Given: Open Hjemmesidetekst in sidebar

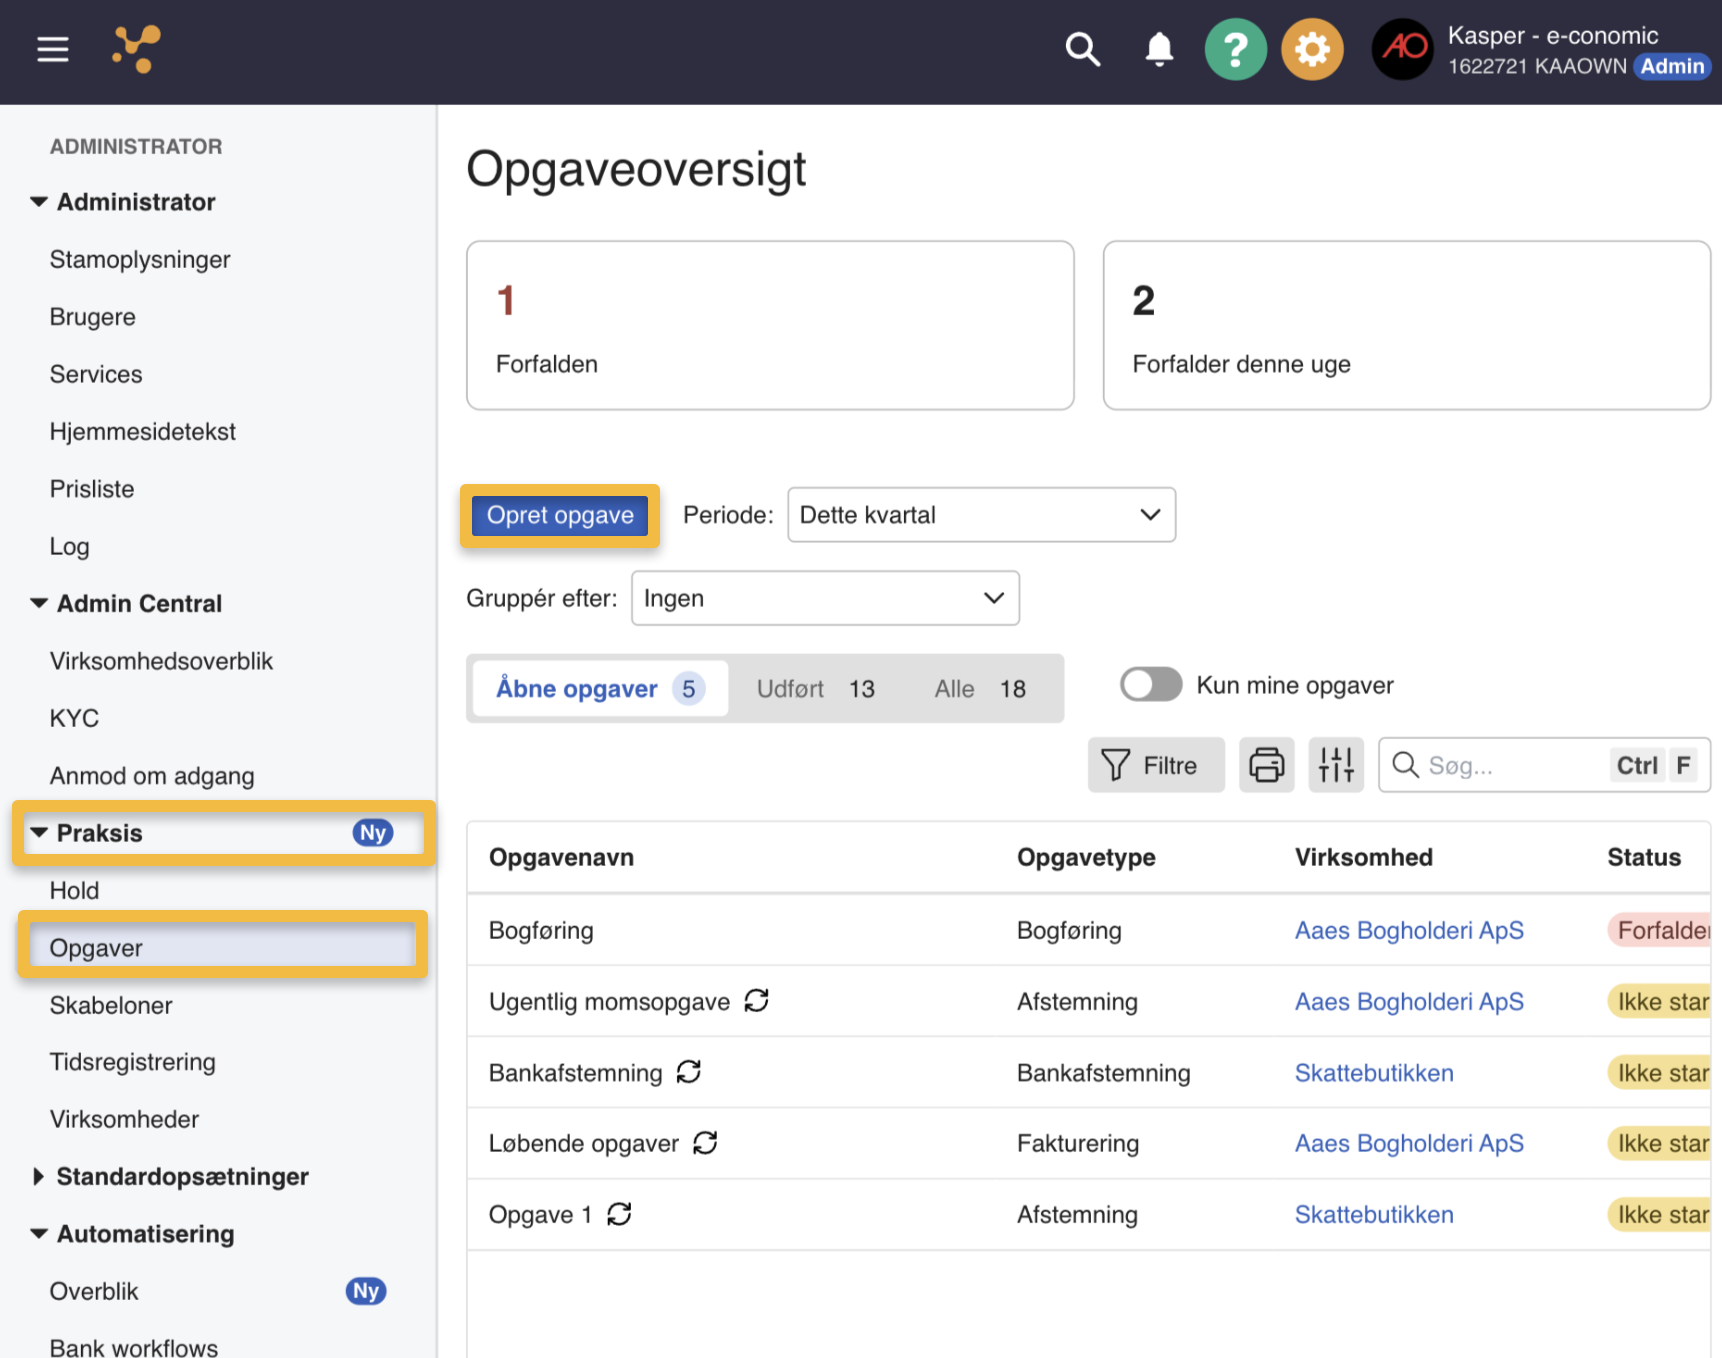Looking at the screenshot, I should tap(143, 432).
